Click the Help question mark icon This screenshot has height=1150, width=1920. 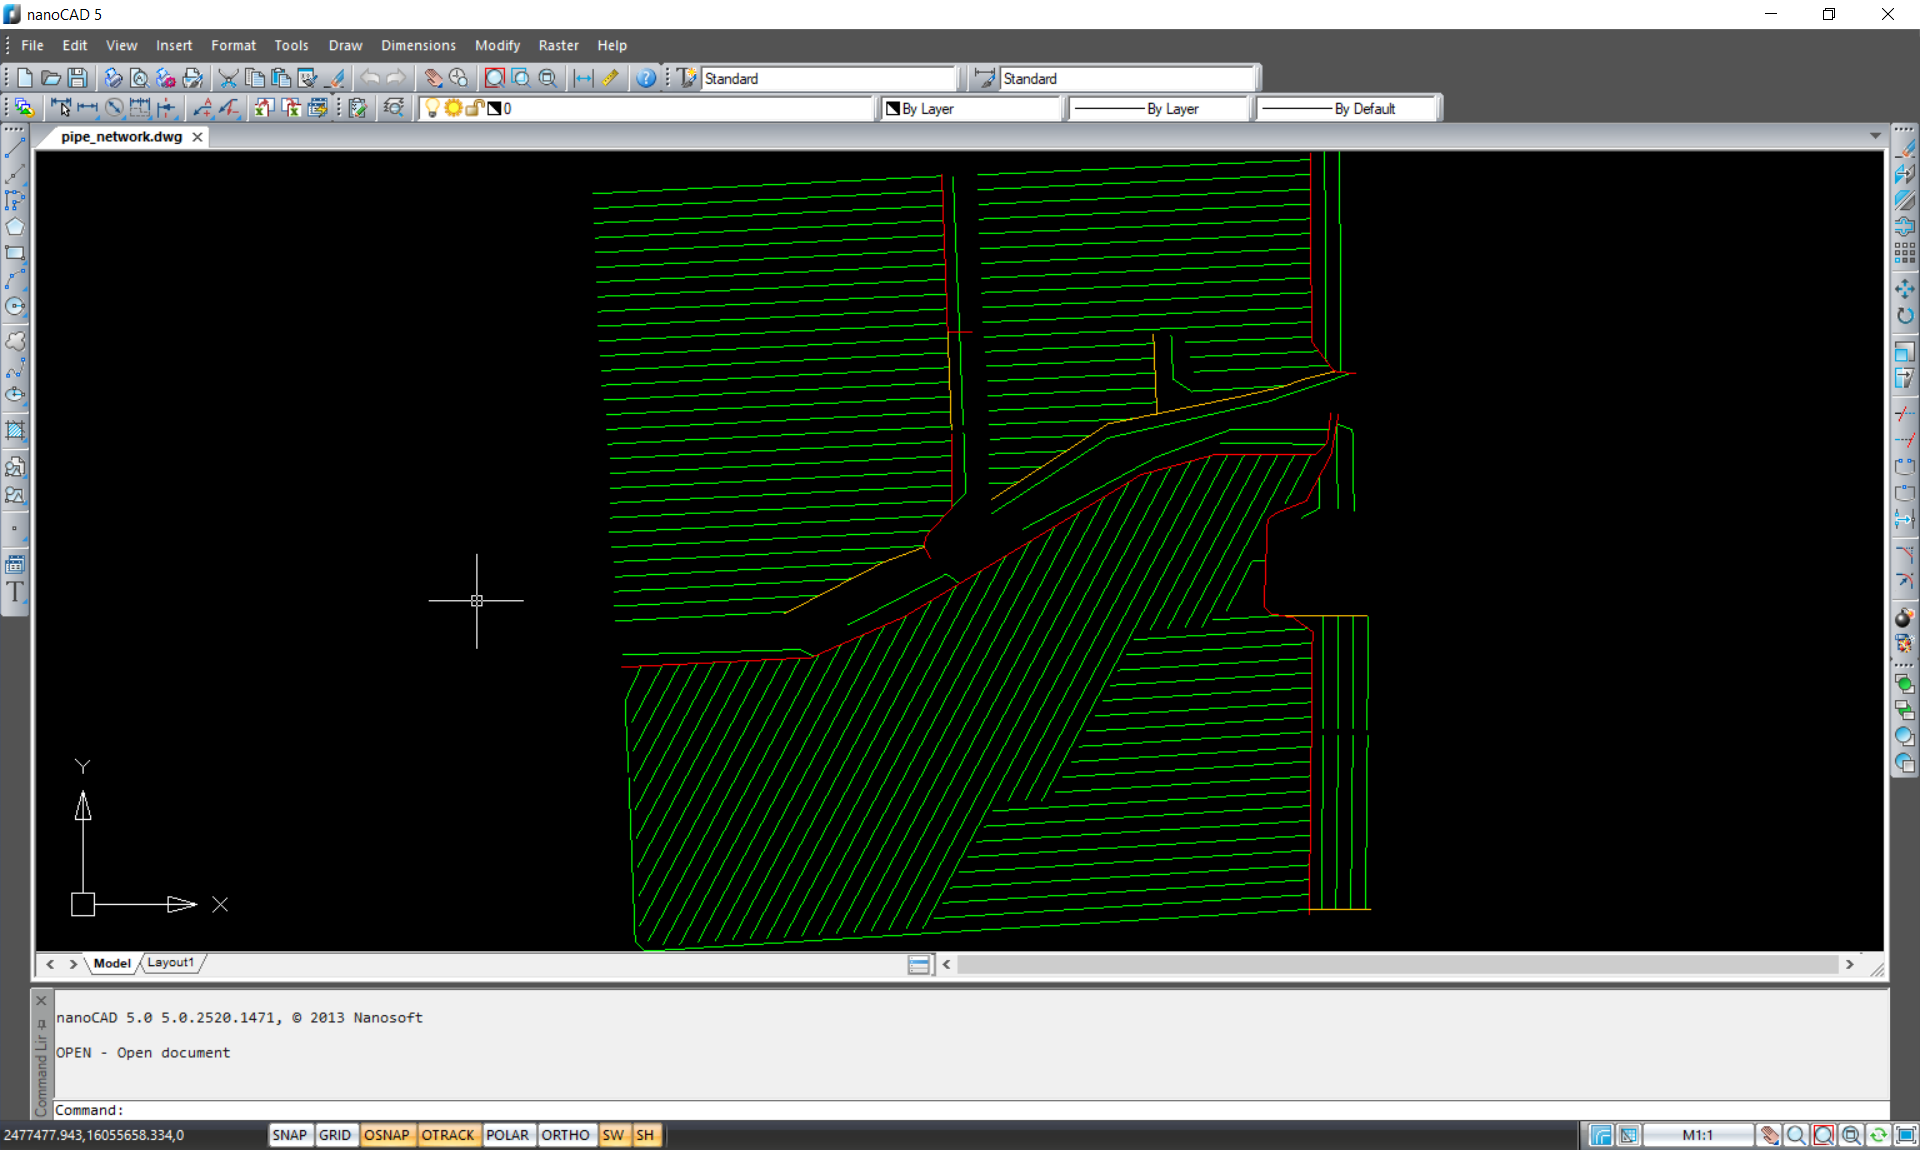[x=646, y=78]
